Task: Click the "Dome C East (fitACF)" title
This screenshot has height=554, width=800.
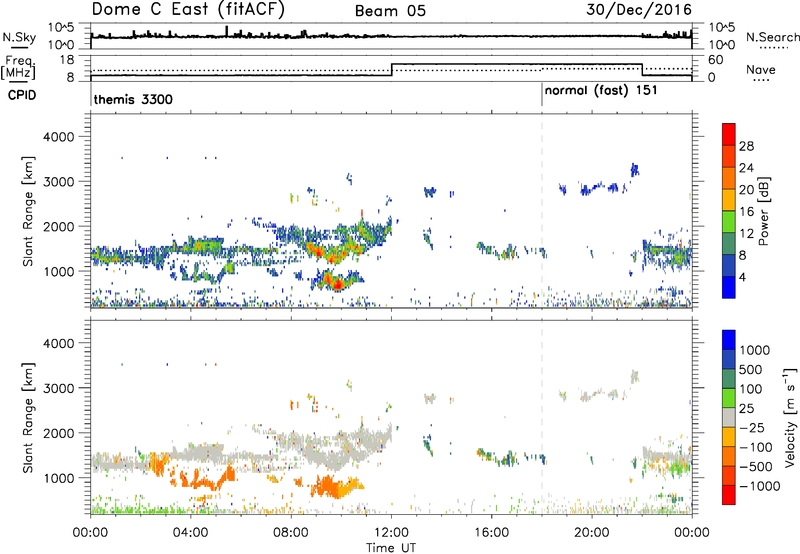Action: point(188,10)
